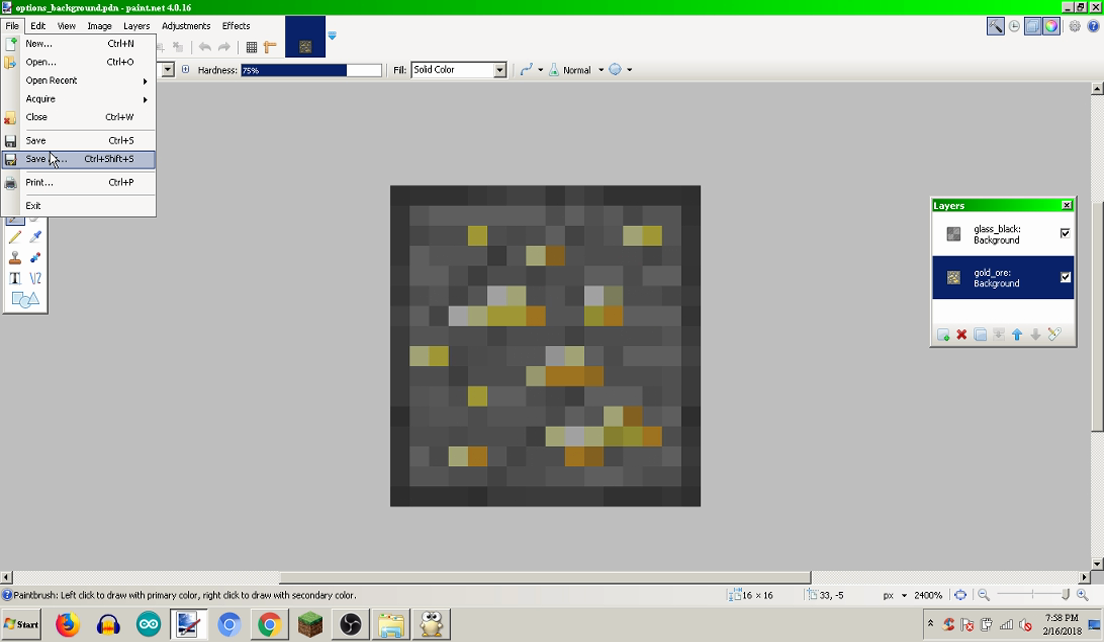The width and height of the screenshot is (1104, 642).
Task: Expand the image list arrow beside thumbnail
Action: point(332,35)
